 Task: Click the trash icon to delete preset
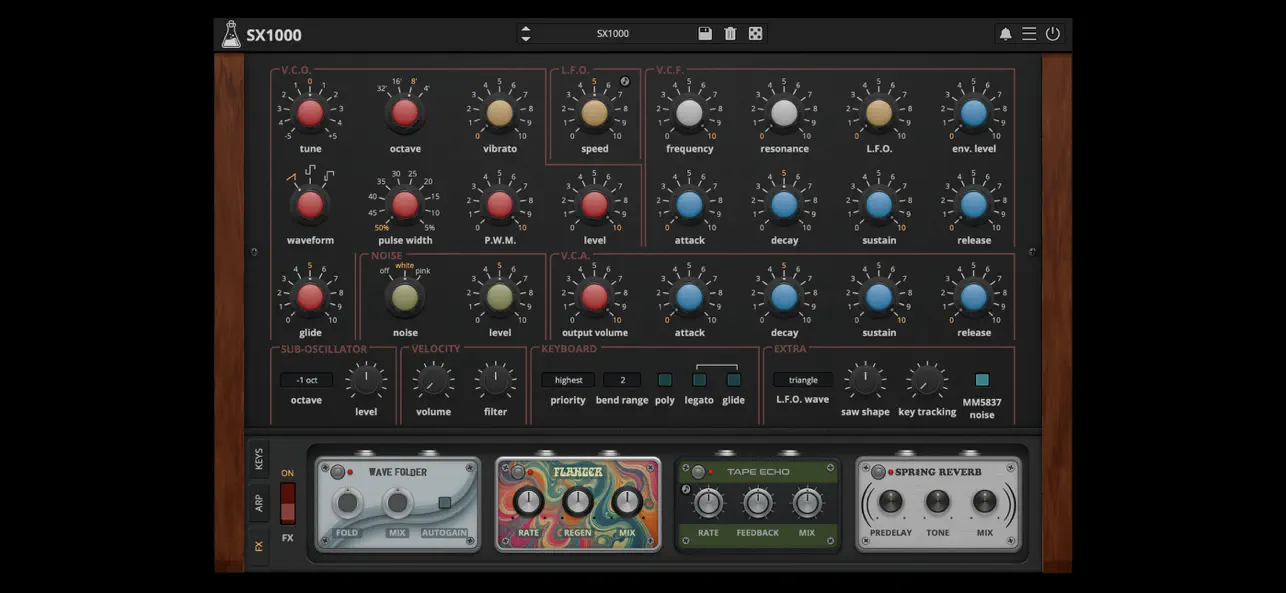click(x=730, y=33)
